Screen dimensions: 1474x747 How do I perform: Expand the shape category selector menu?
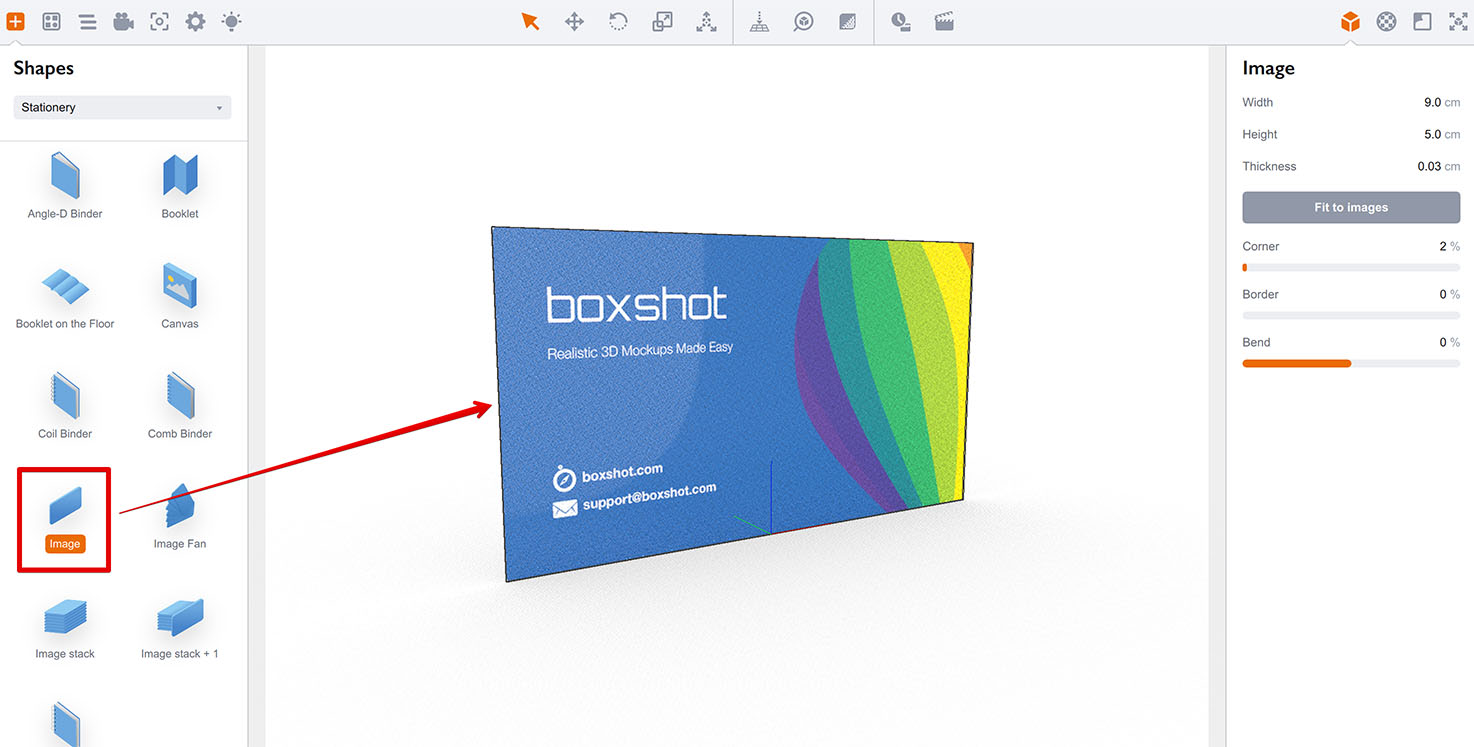tap(218, 107)
